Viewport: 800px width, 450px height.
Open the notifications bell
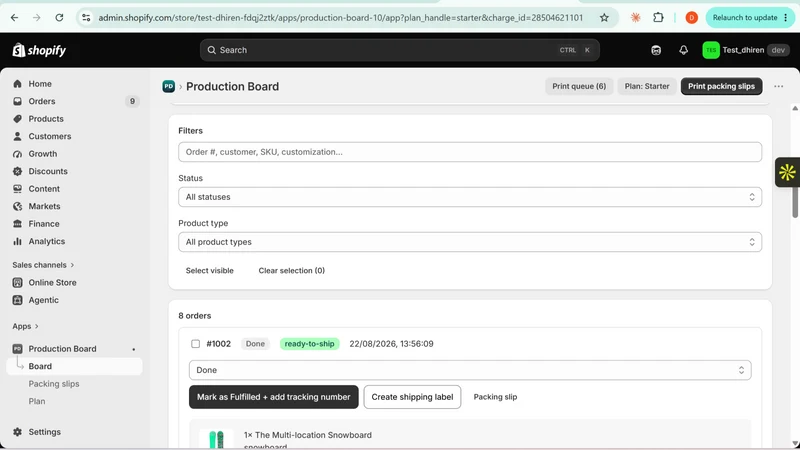pyautogui.click(x=683, y=50)
